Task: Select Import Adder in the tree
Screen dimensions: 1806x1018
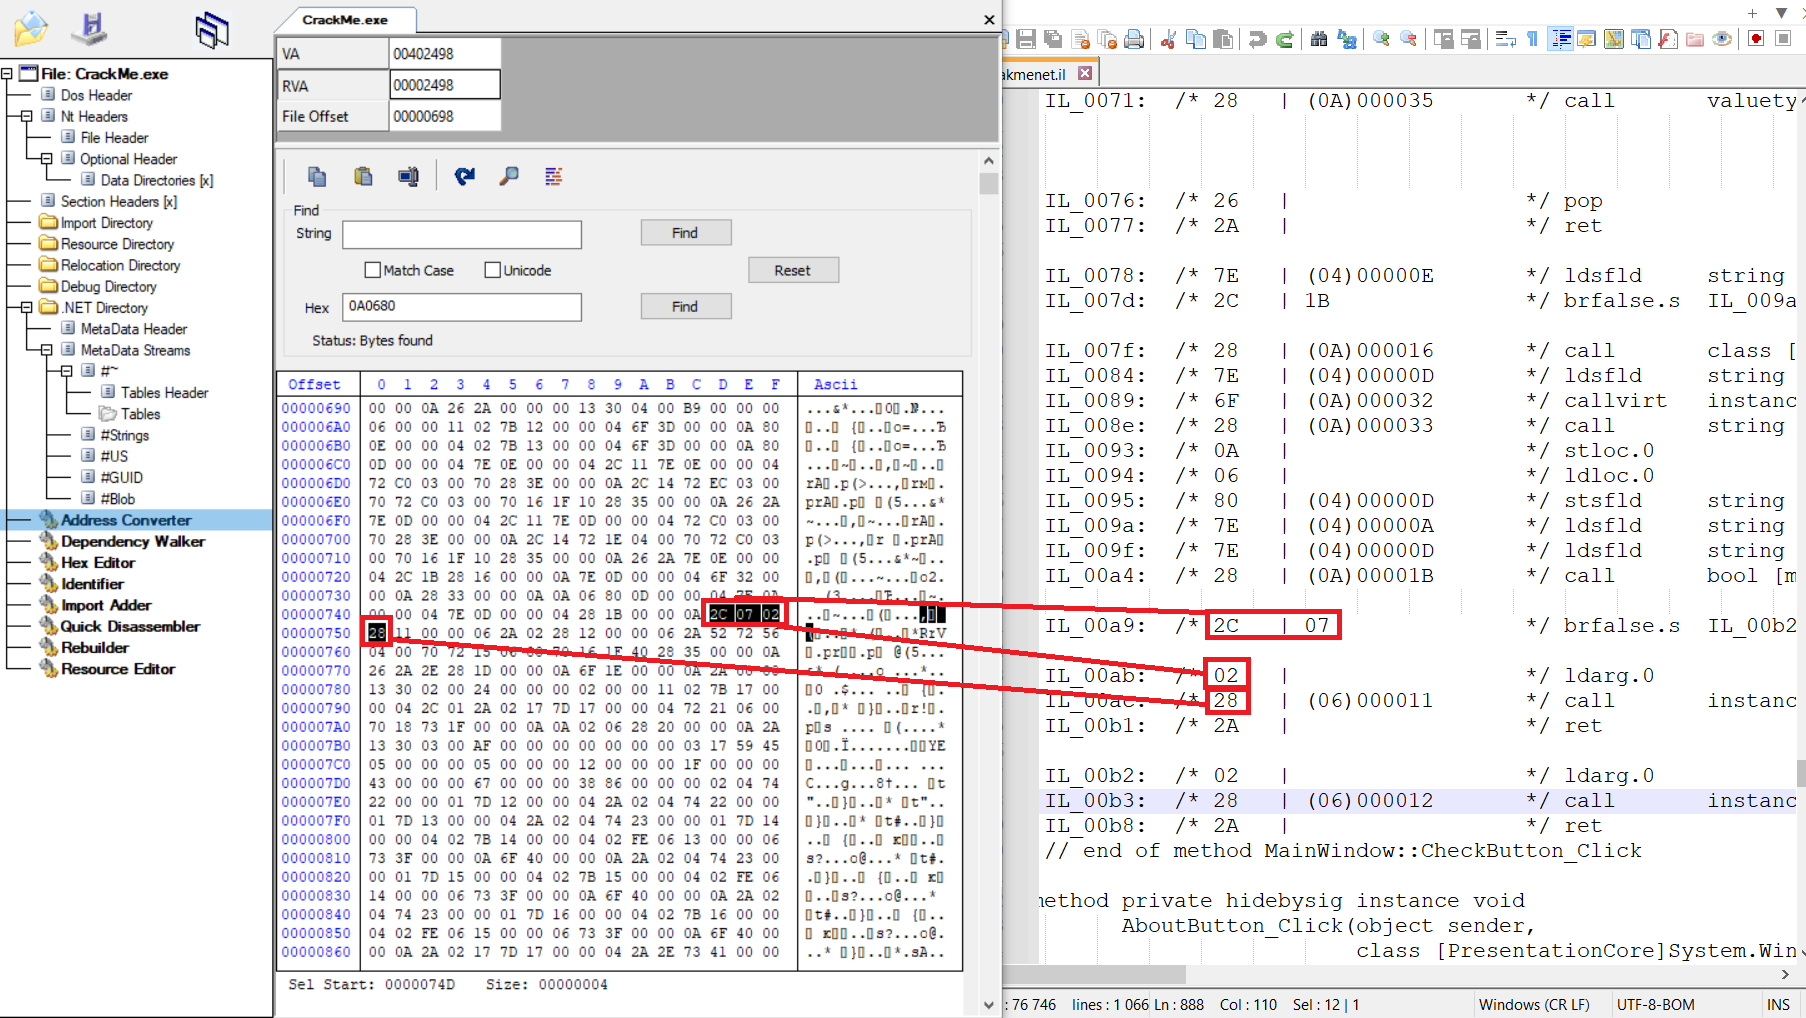Action: (106, 605)
